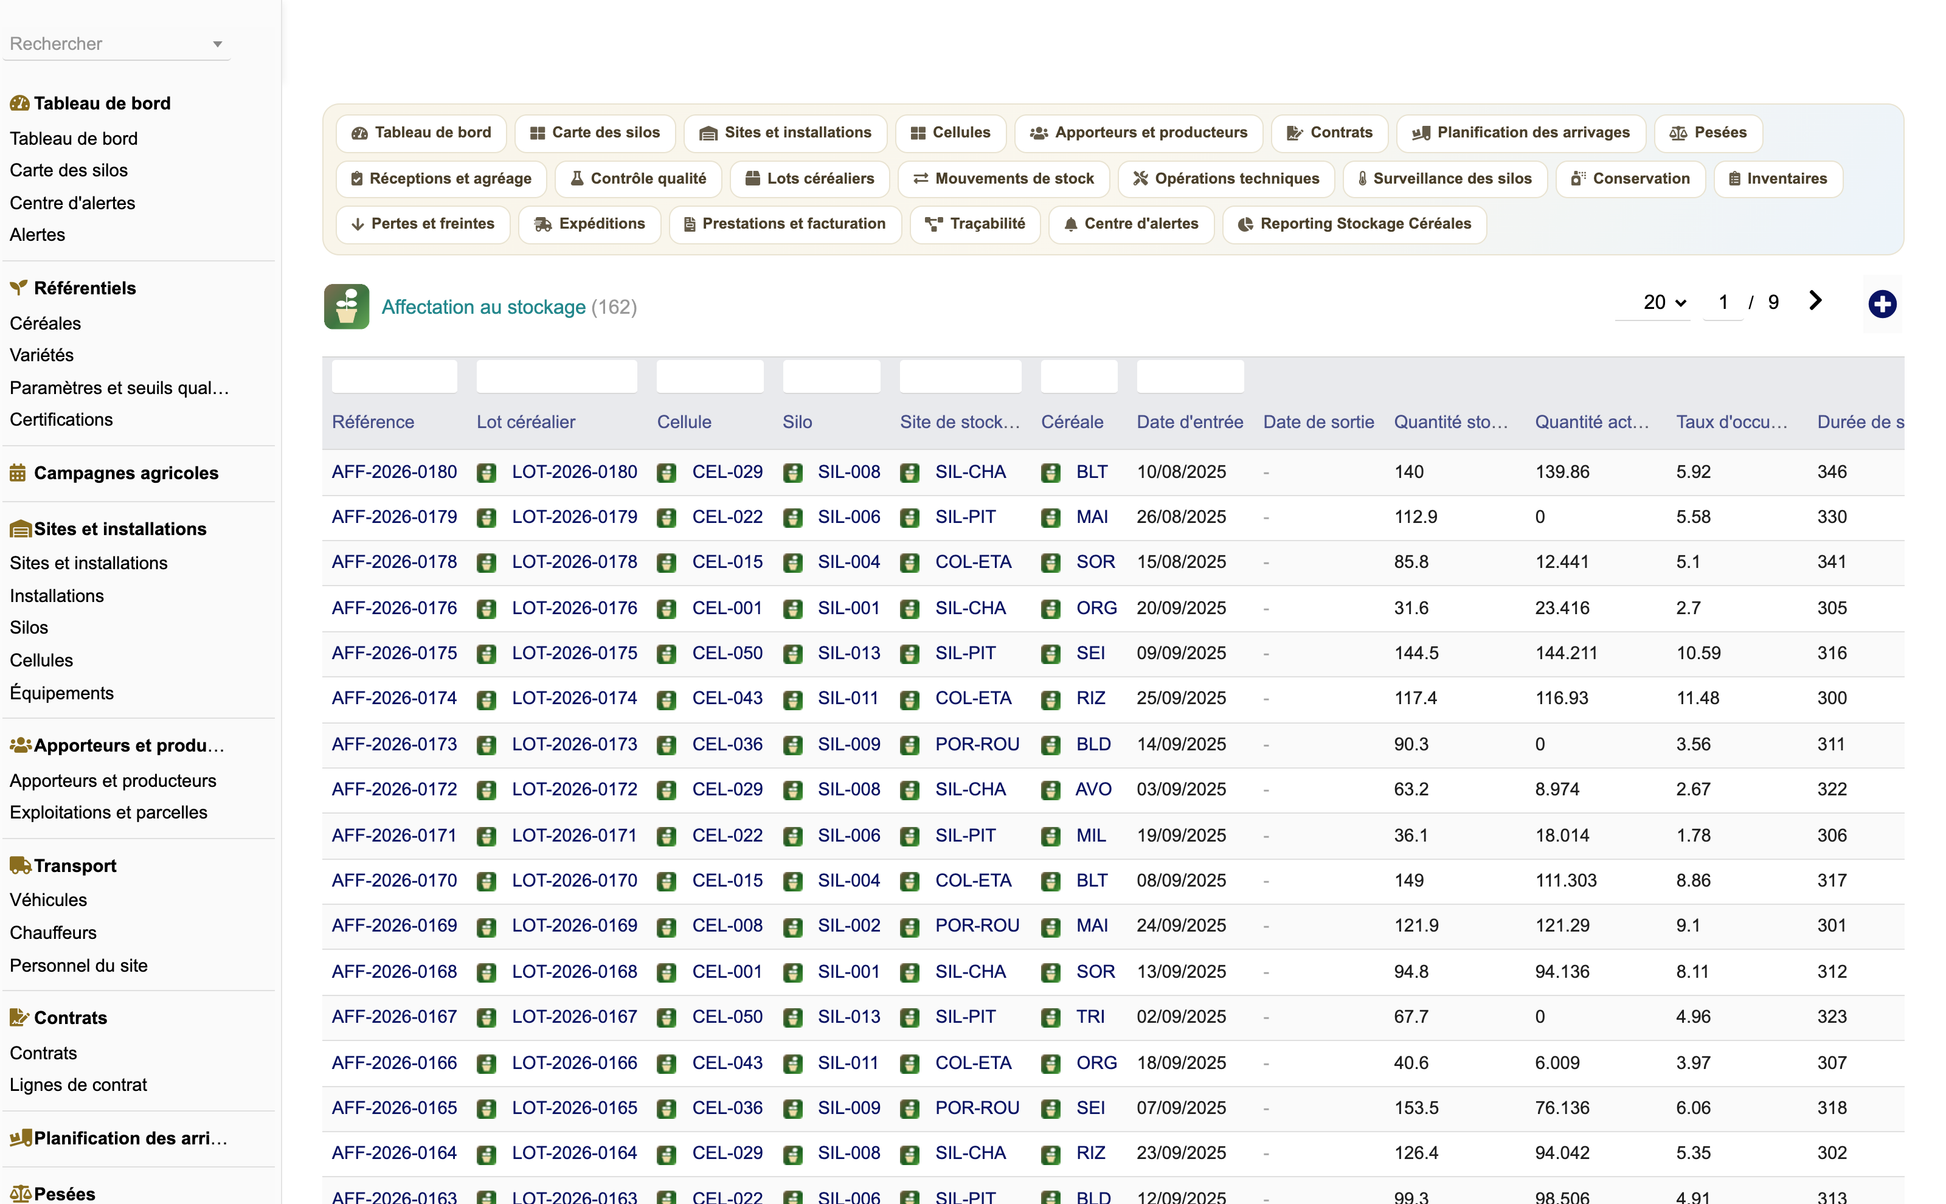The height and width of the screenshot is (1204, 1946).
Task: Open the Cellules tab
Action: pos(950,133)
